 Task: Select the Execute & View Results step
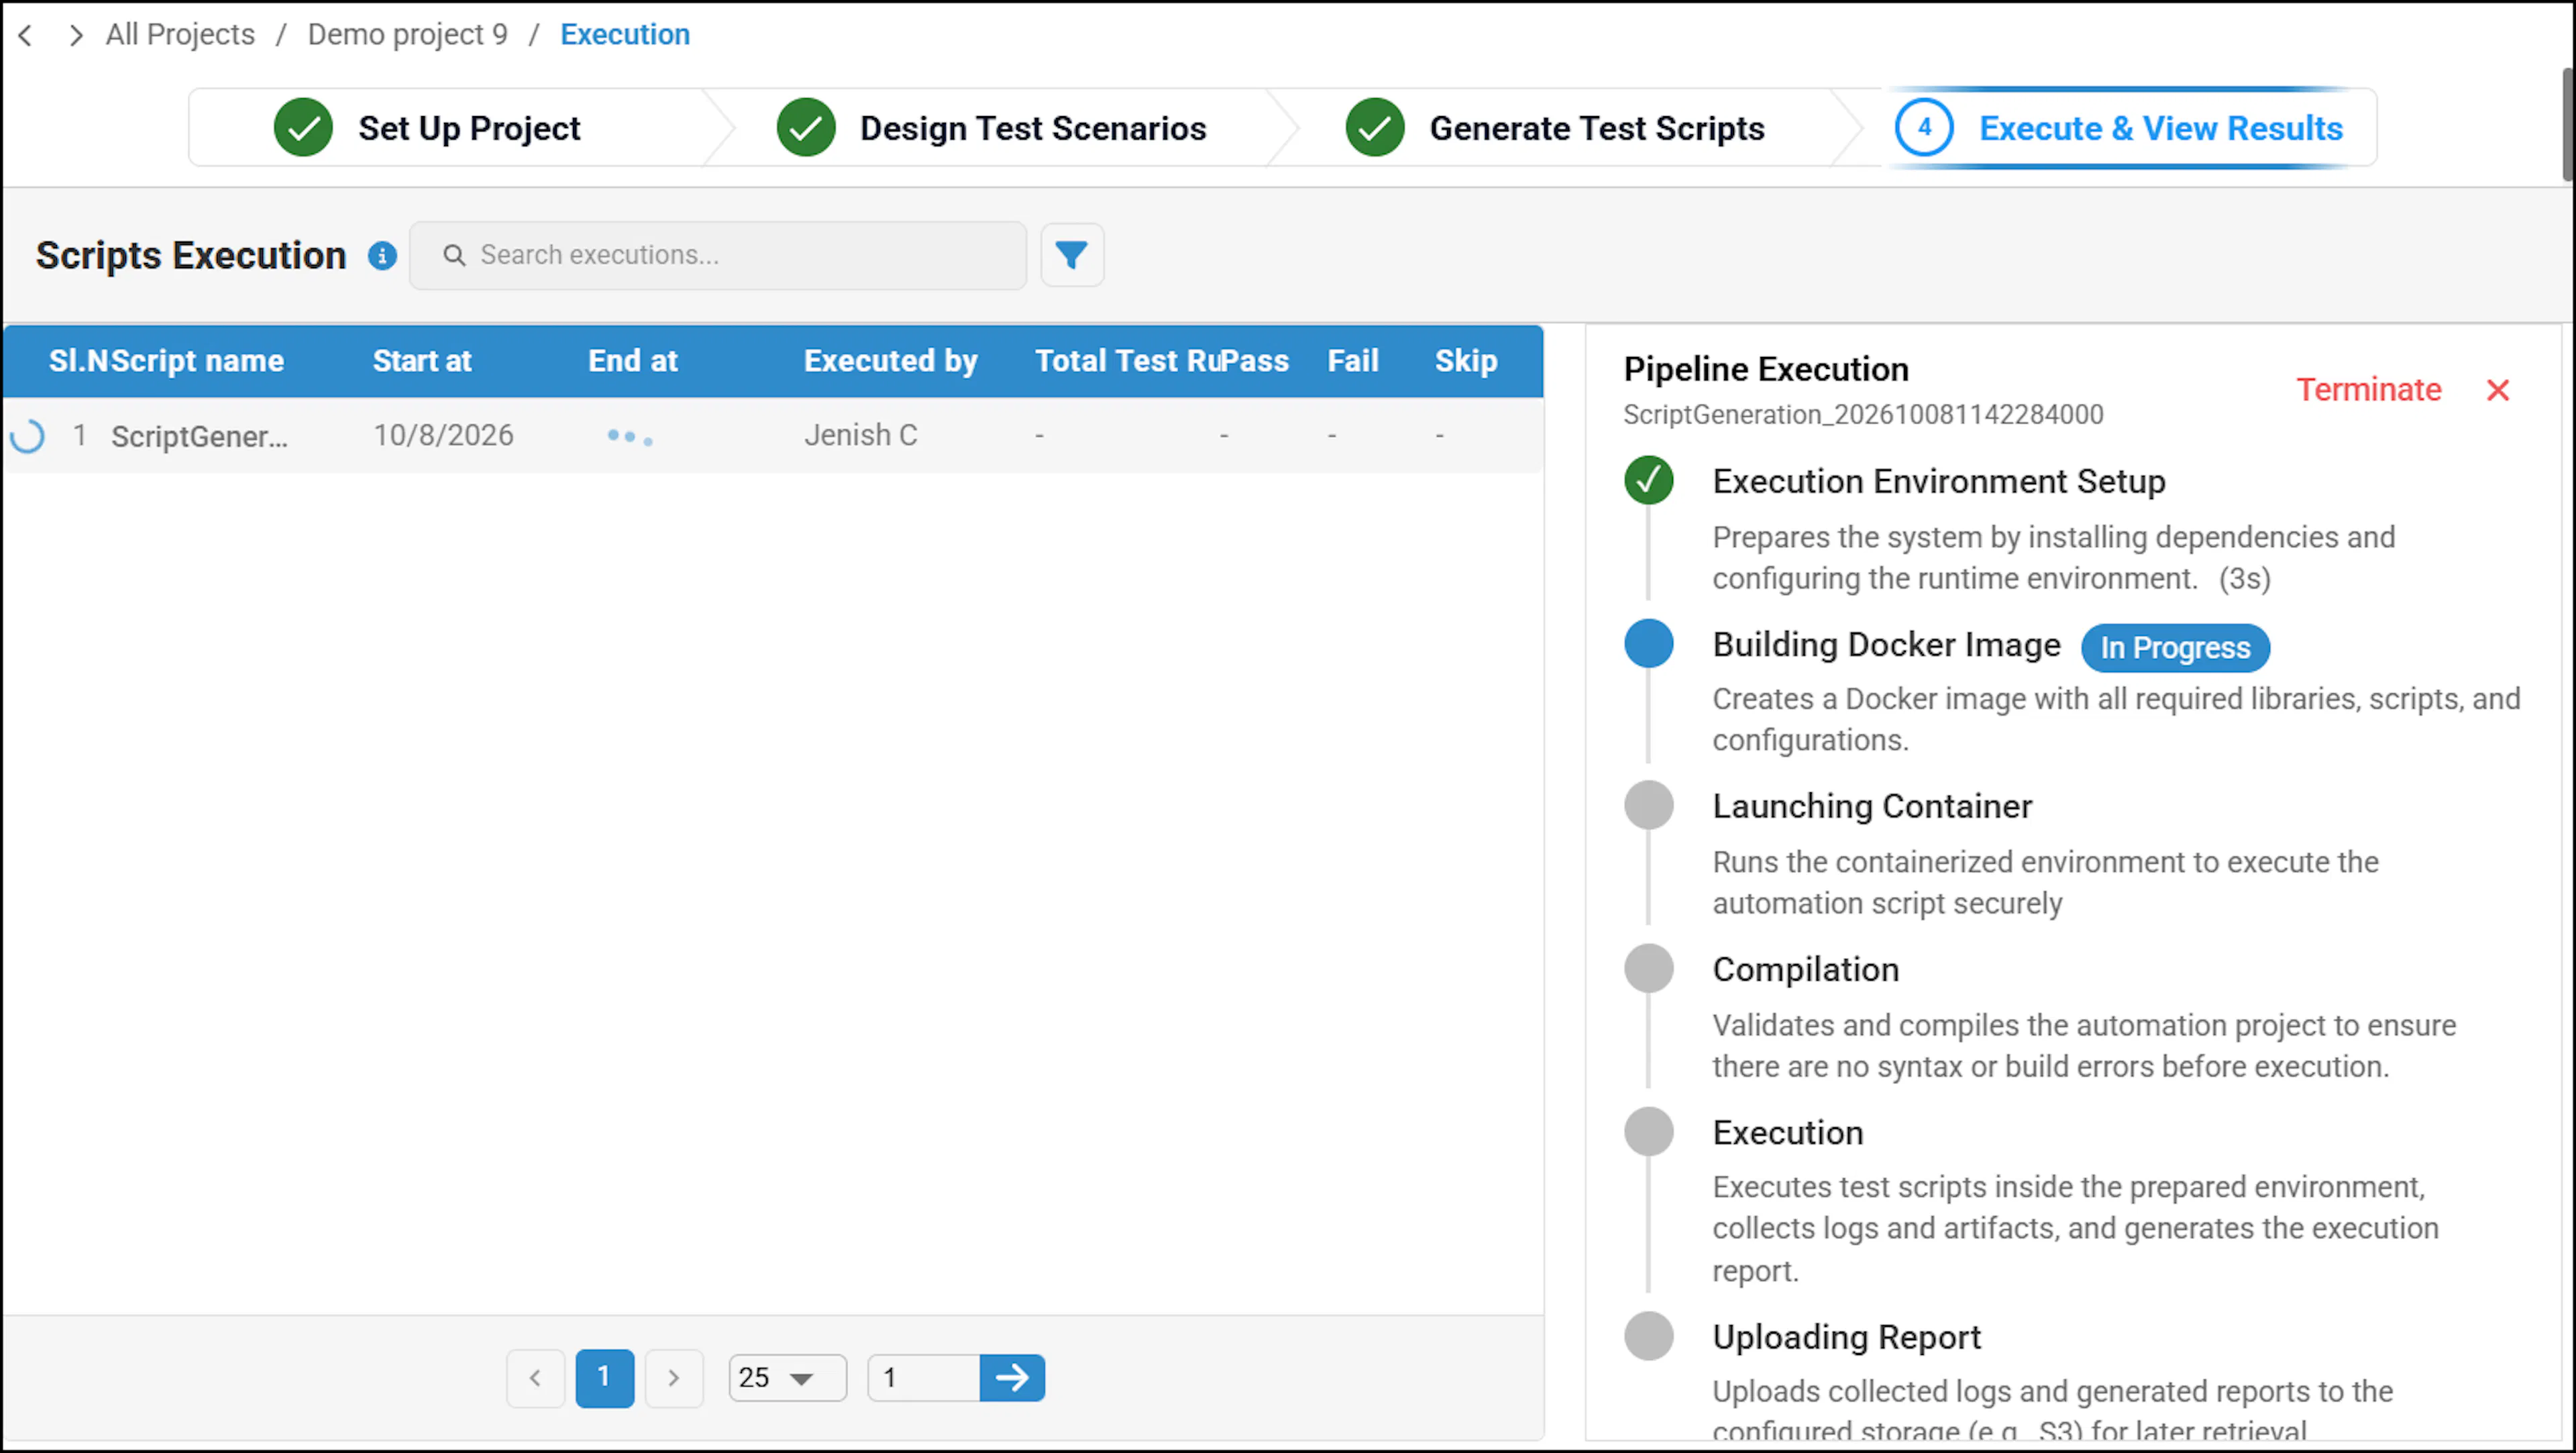[2161, 128]
